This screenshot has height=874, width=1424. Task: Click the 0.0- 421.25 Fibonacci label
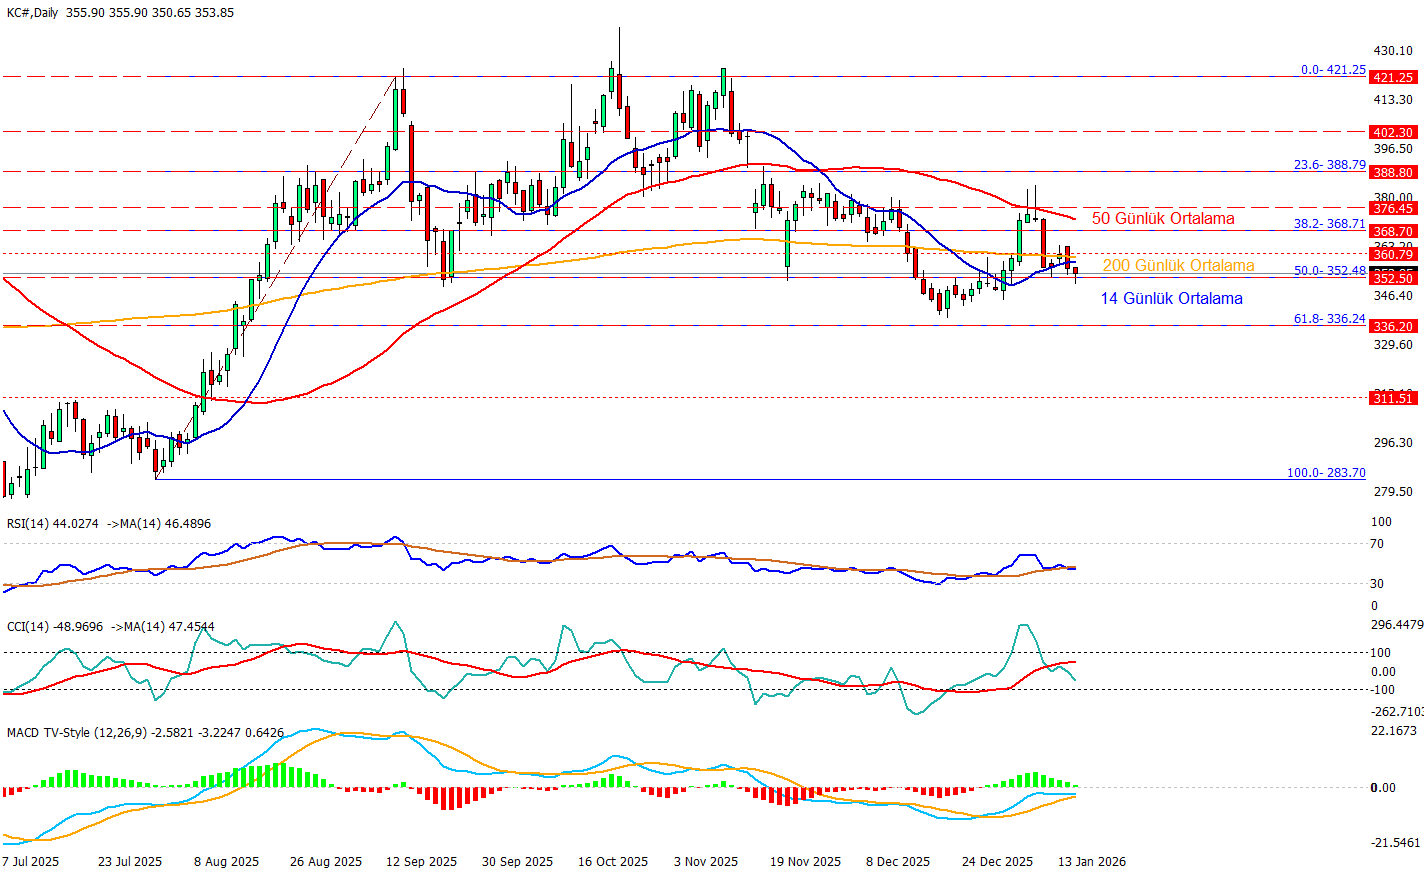pos(1333,70)
